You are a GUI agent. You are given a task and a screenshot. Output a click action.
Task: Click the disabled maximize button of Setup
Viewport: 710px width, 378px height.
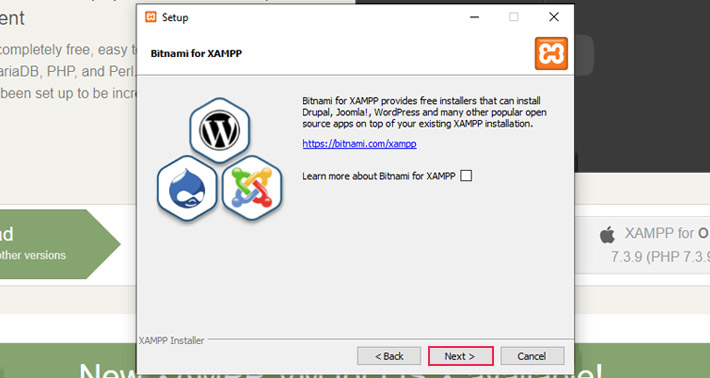coord(513,17)
